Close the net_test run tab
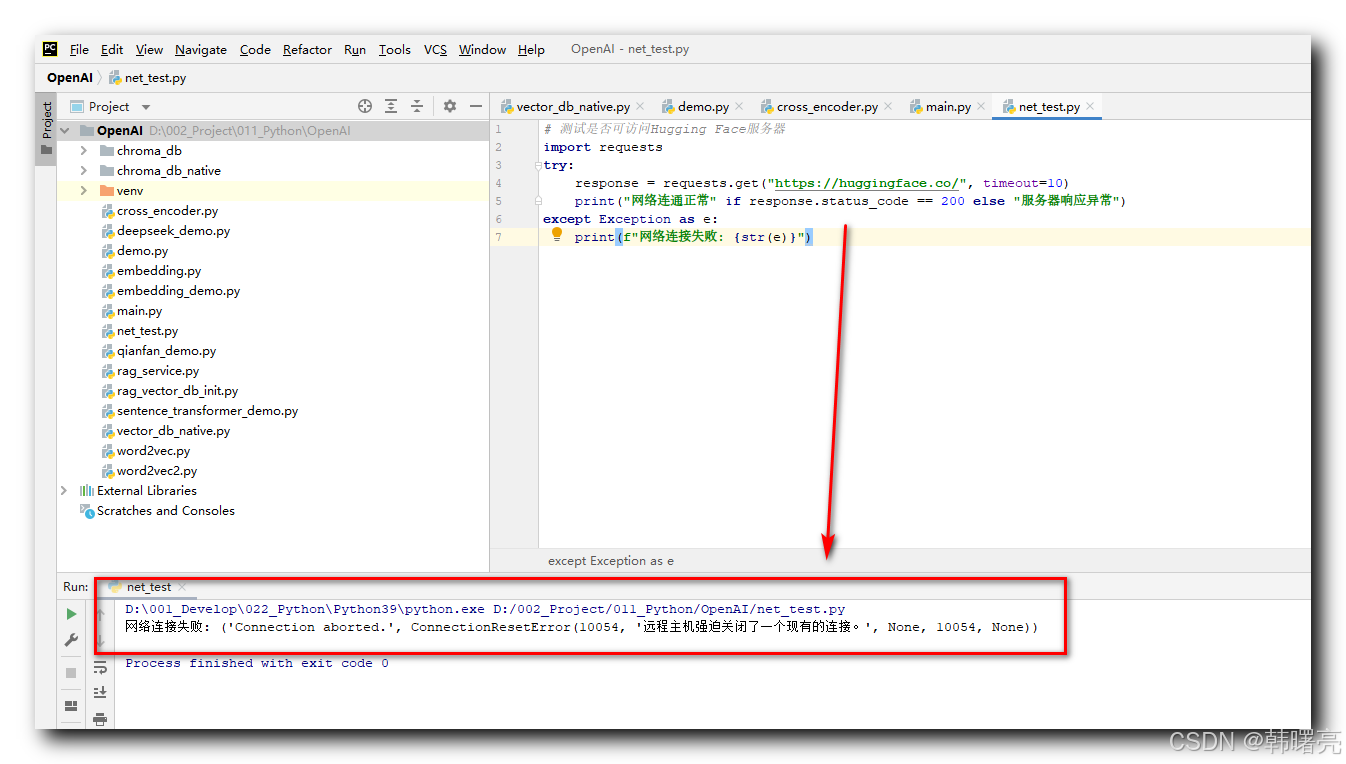Screen dimensions: 1346x764 point(182,587)
